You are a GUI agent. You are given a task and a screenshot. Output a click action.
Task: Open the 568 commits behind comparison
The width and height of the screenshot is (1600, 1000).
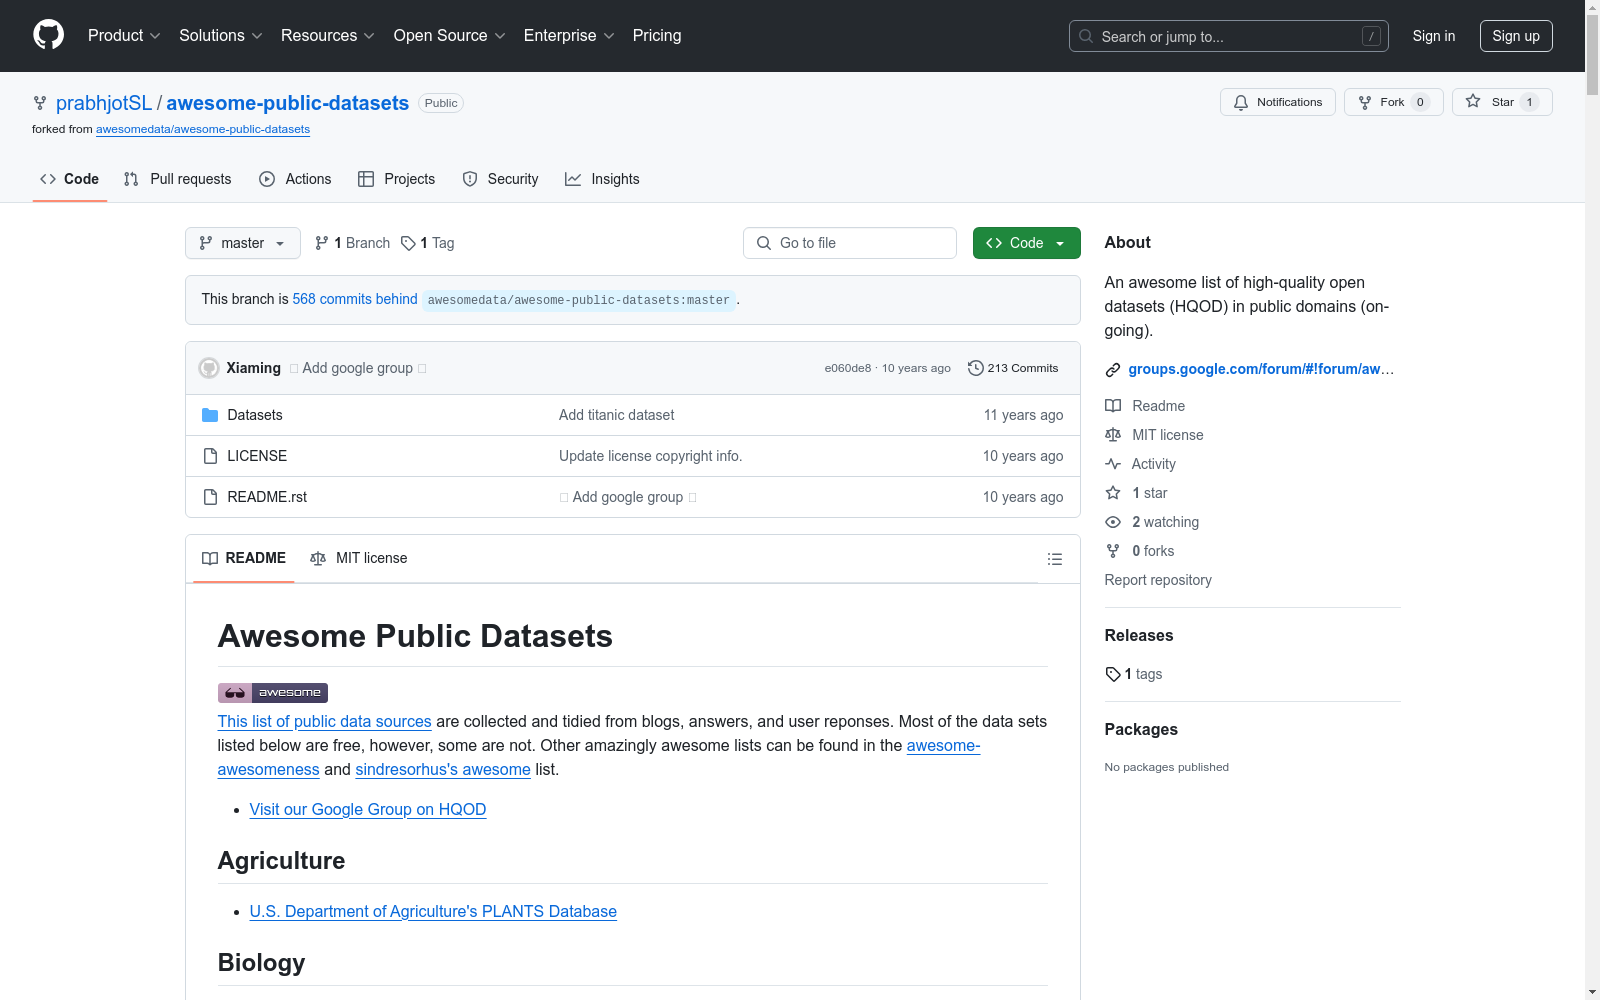[x=355, y=299]
